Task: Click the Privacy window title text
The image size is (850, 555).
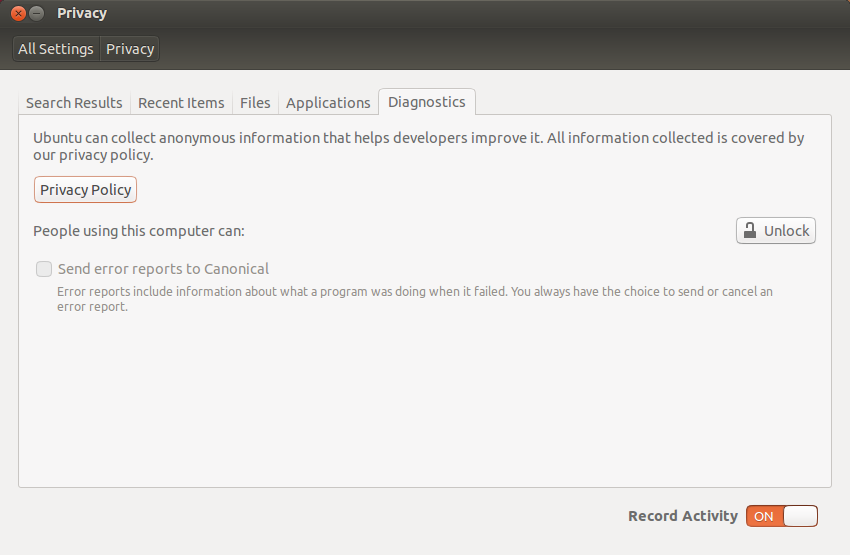Action: click(x=82, y=13)
